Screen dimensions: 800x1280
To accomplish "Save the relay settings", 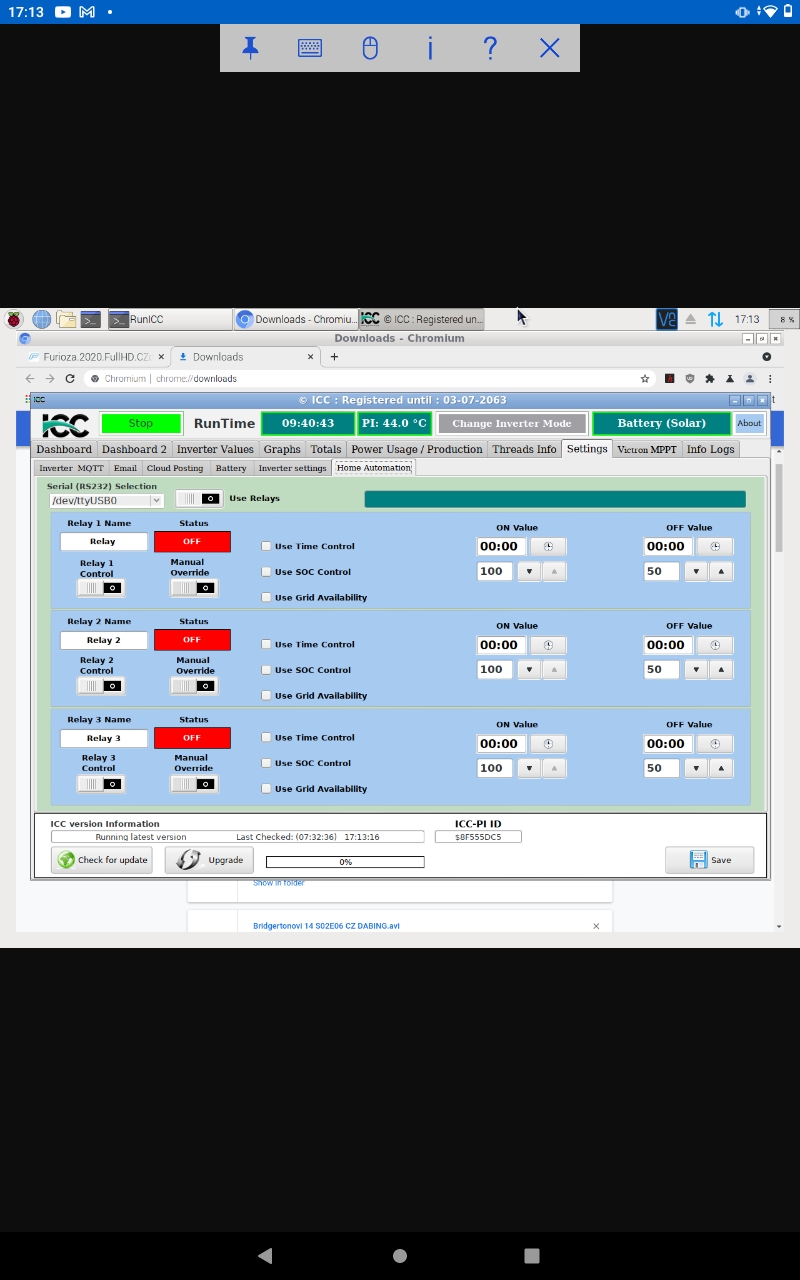I will tap(710, 860).
